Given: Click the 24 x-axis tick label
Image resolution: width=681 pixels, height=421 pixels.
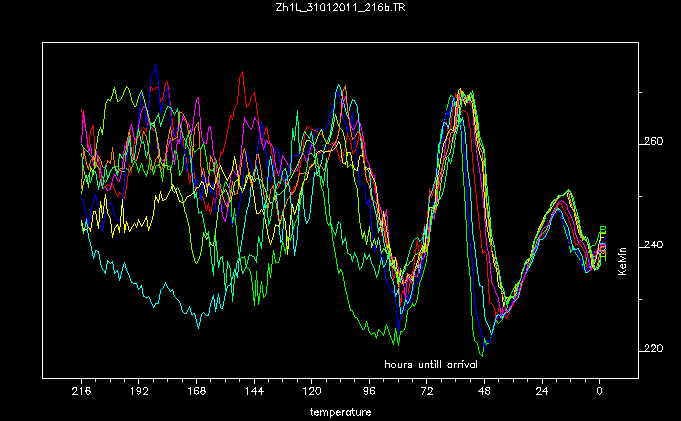Looking at the screenshot, I should coord(542,394).
